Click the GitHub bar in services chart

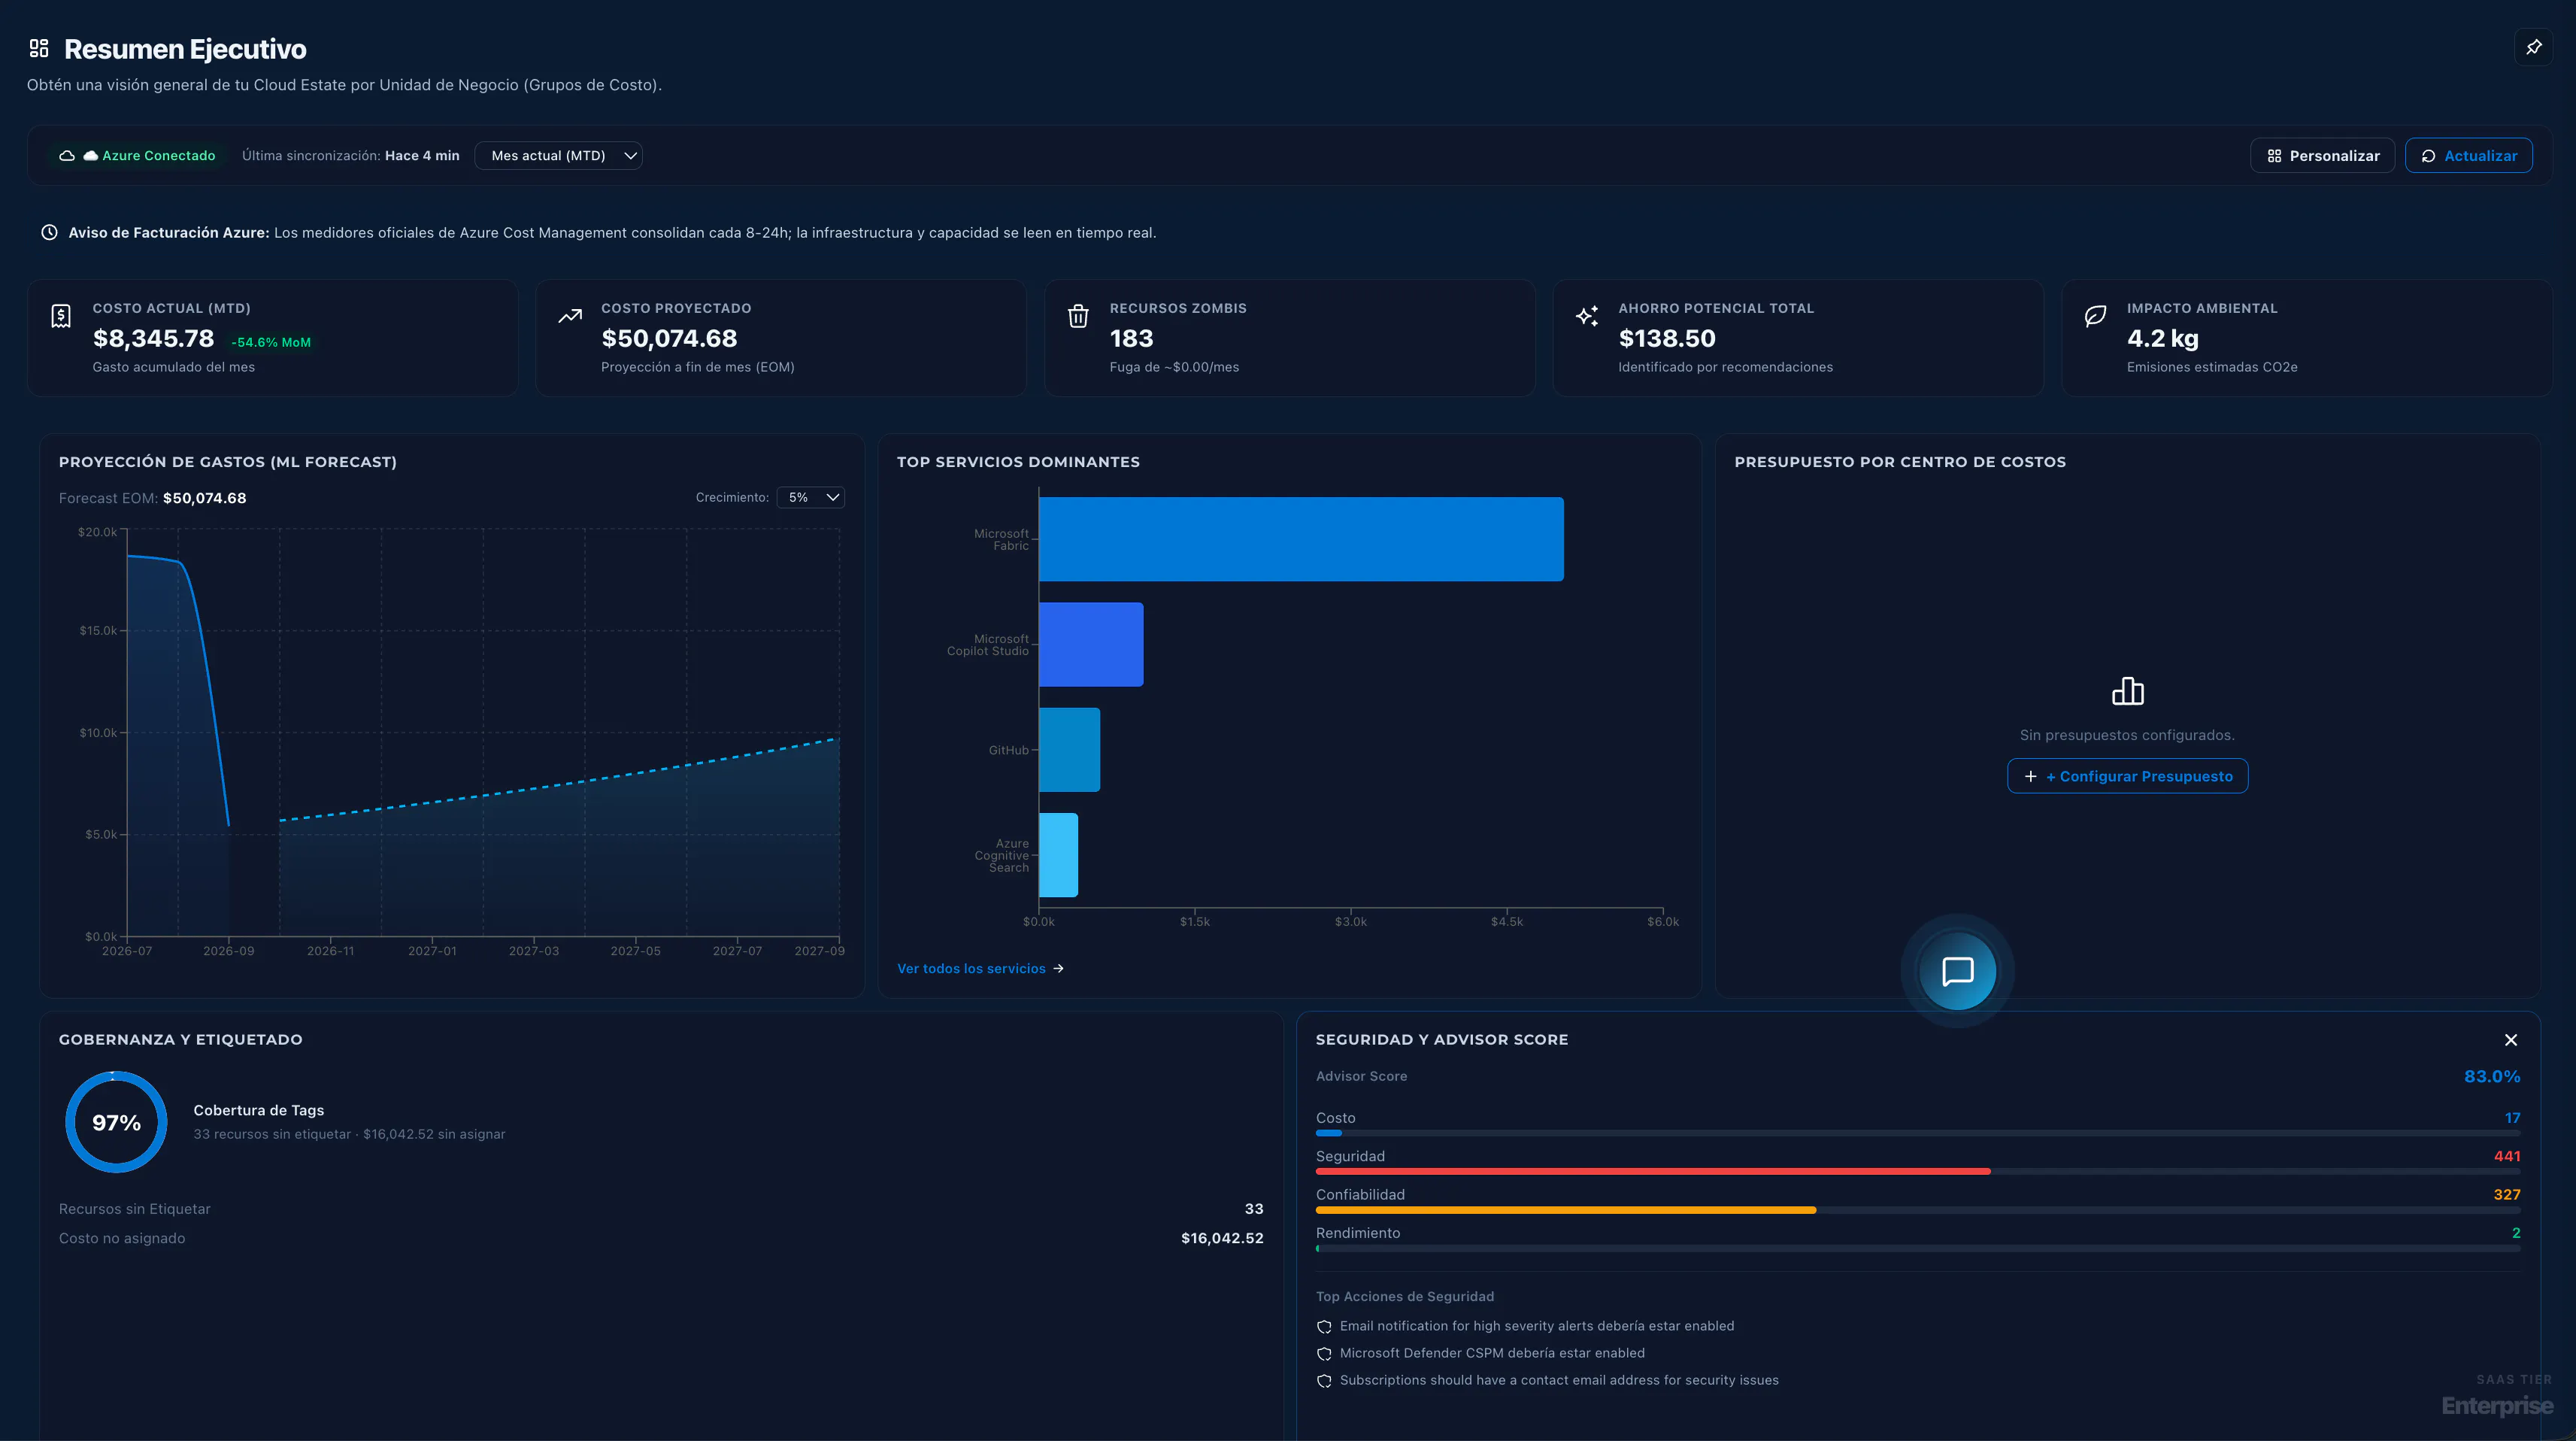tap(1069, 750)
